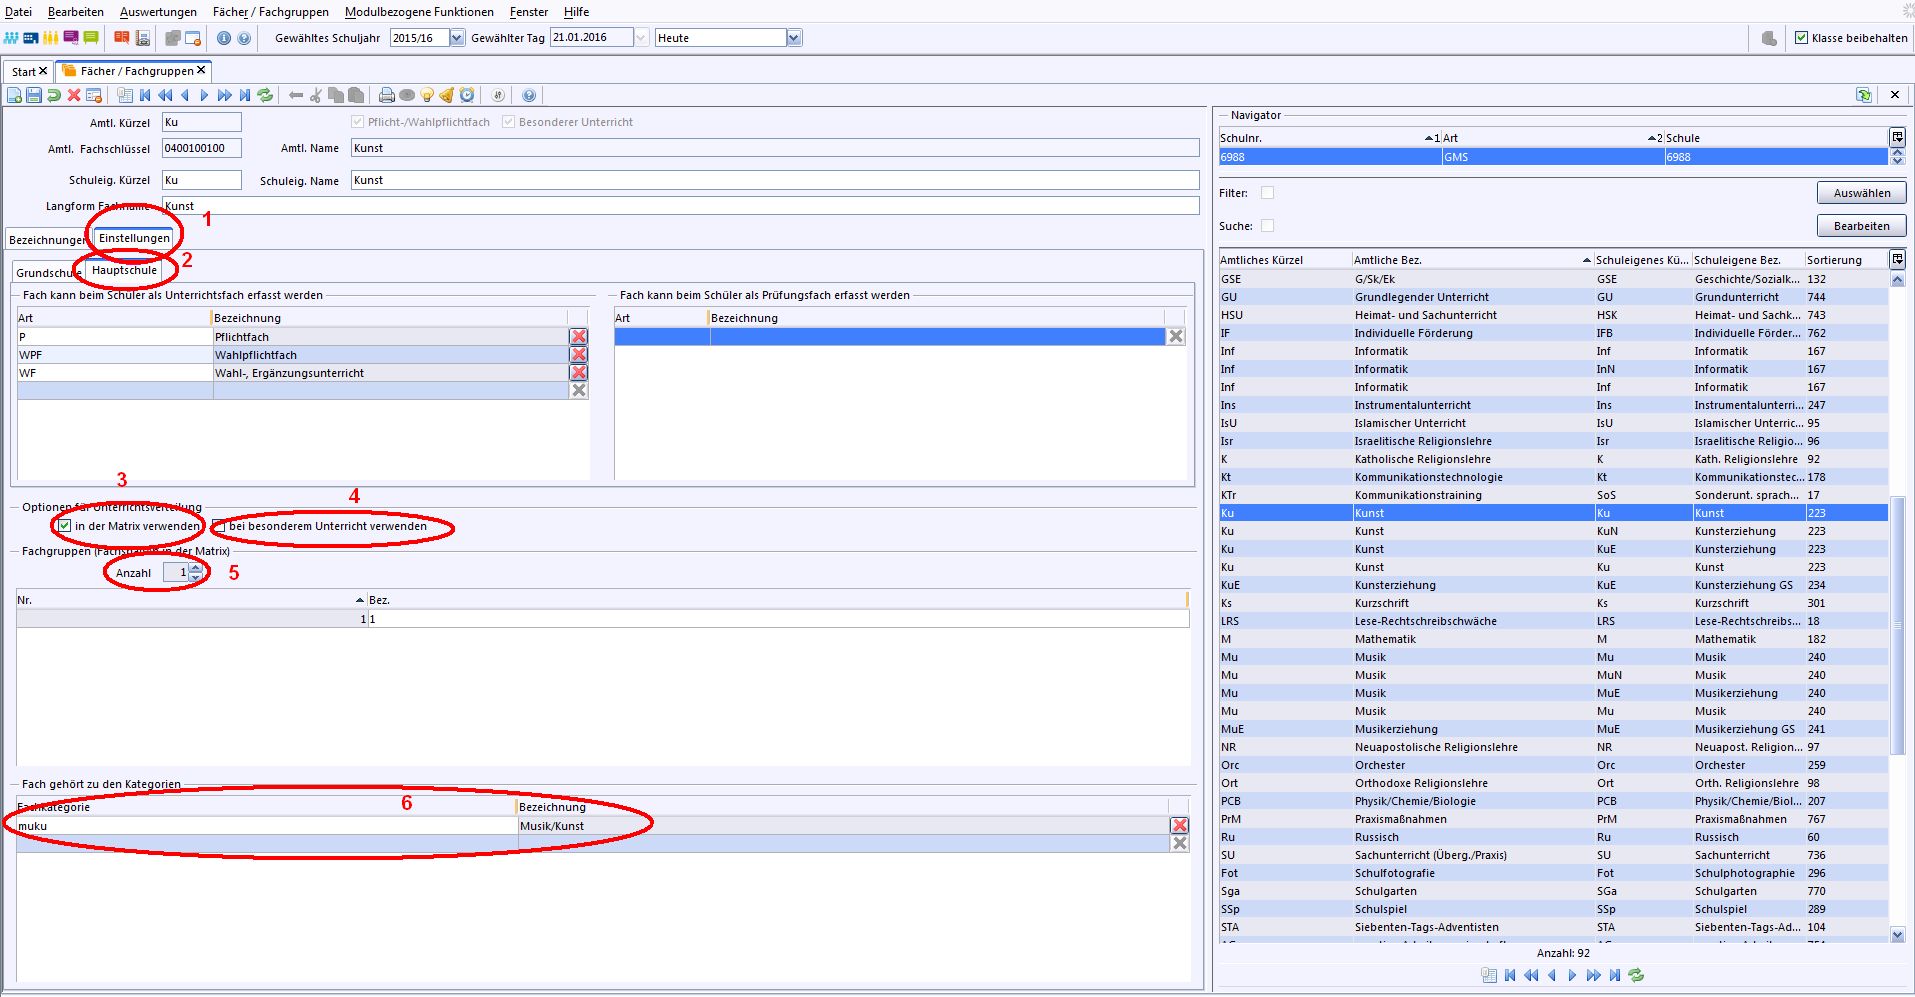Go to first record in Navigator footer
The image size is (1915, 997).
click(1510, 975)
